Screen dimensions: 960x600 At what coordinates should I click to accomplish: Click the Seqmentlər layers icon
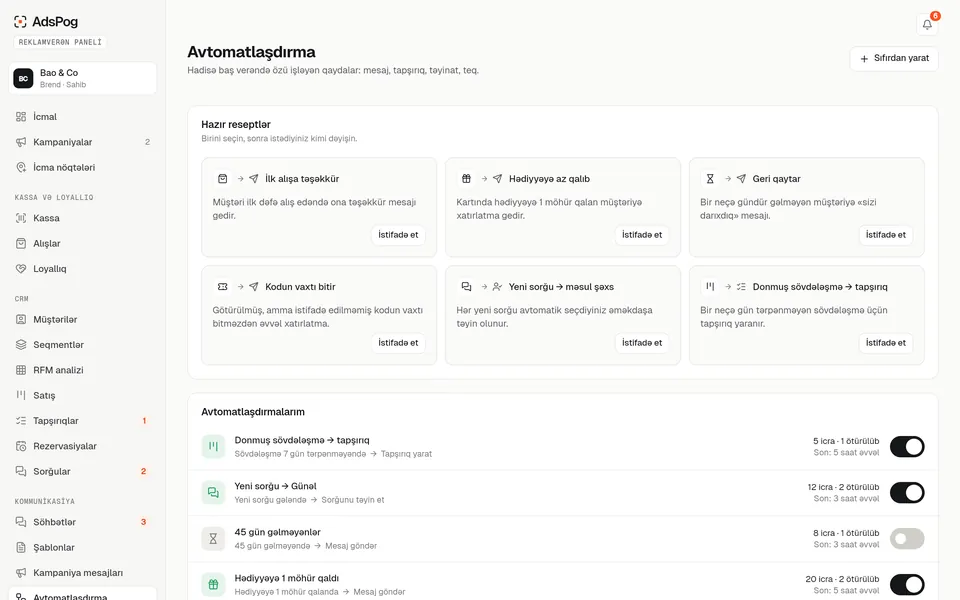pos(21,345)
